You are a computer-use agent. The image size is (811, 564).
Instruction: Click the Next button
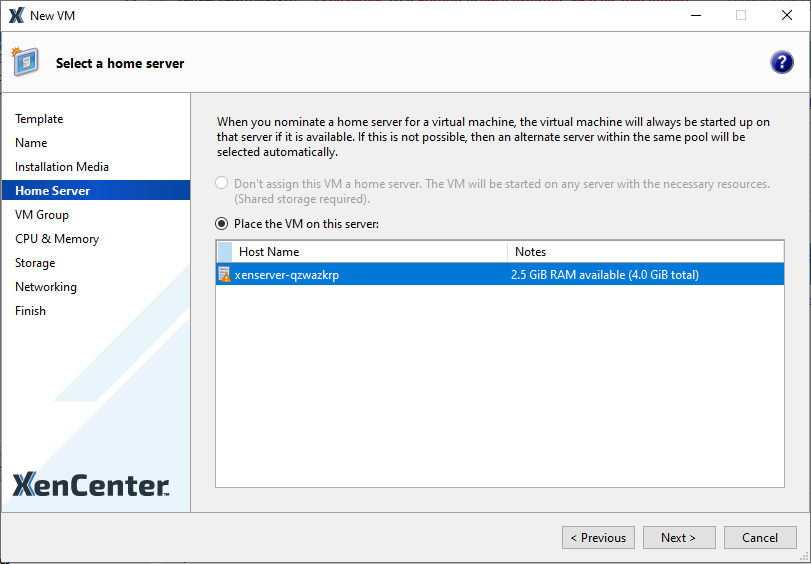pos(679,538)
